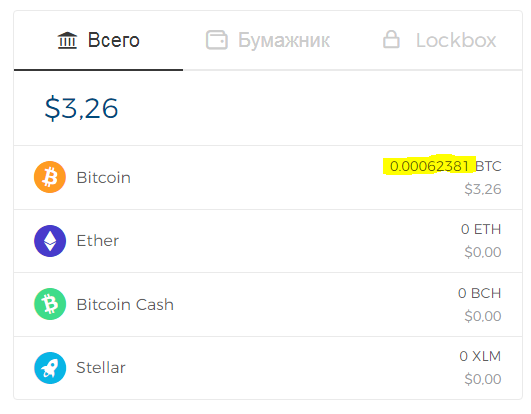Click the blue Stellar rocket icon
Image resolution: width=531 pixels, height=414 pixels.
pyautogui.click(x=50, y=368)
